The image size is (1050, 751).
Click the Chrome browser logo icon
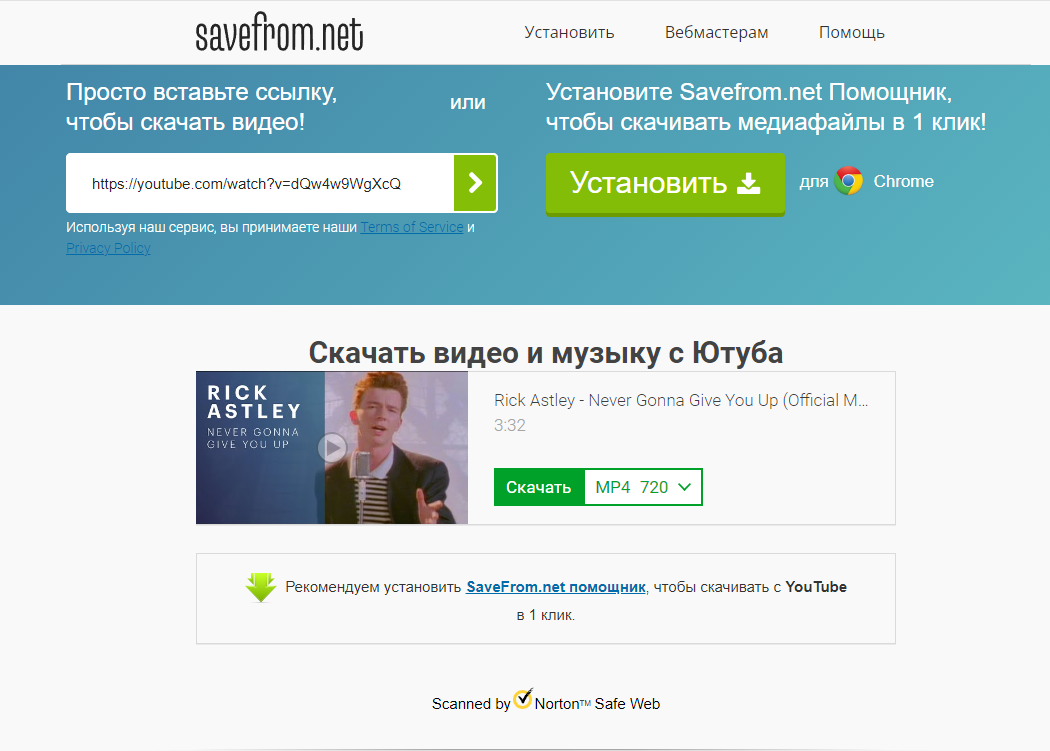pyautogui.click(x=848, y=181)
